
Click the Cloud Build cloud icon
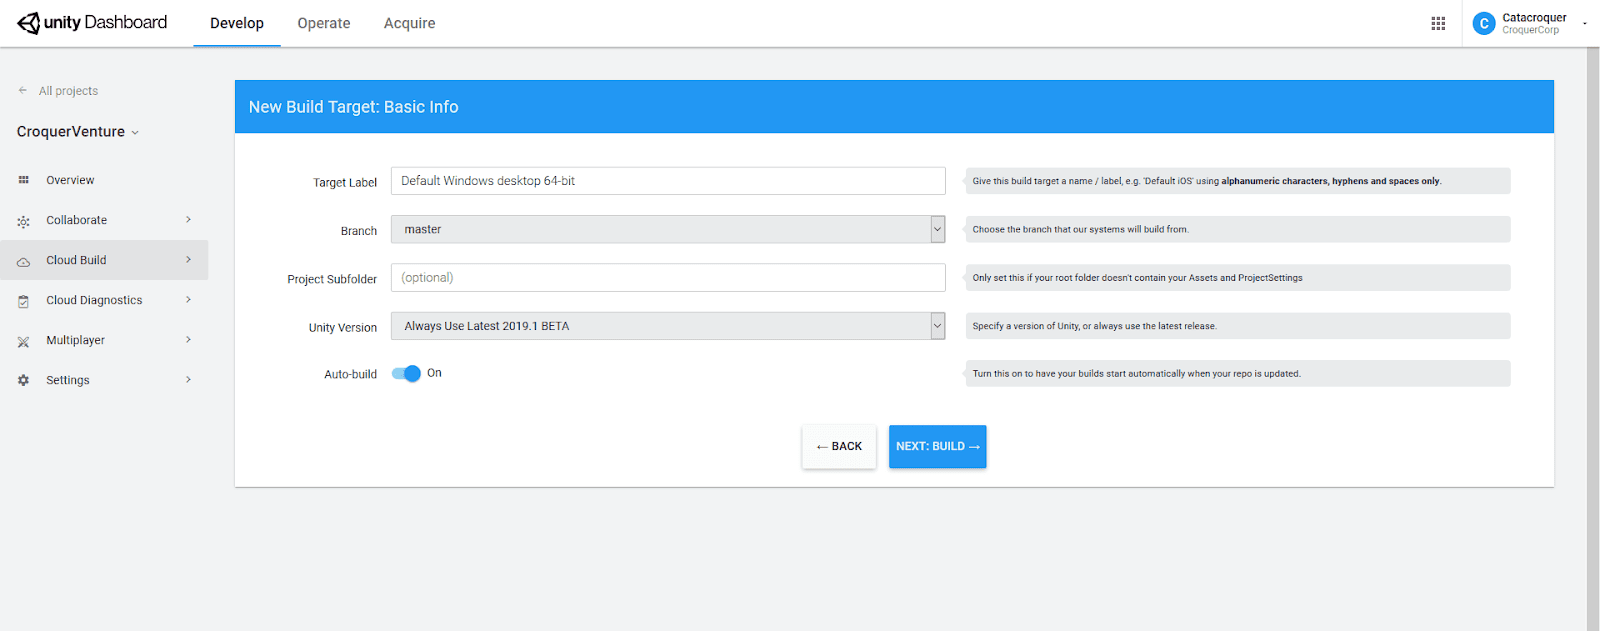(23, 261)
